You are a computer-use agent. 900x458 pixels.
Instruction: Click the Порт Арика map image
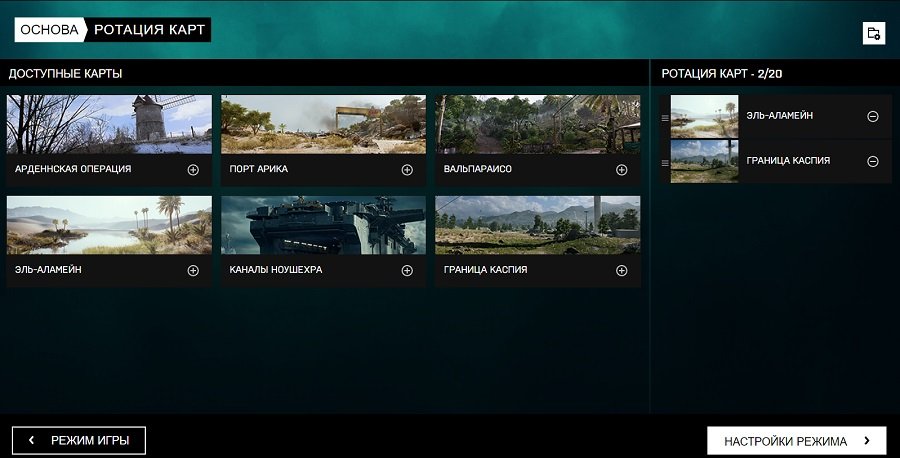tap(323, 125)
